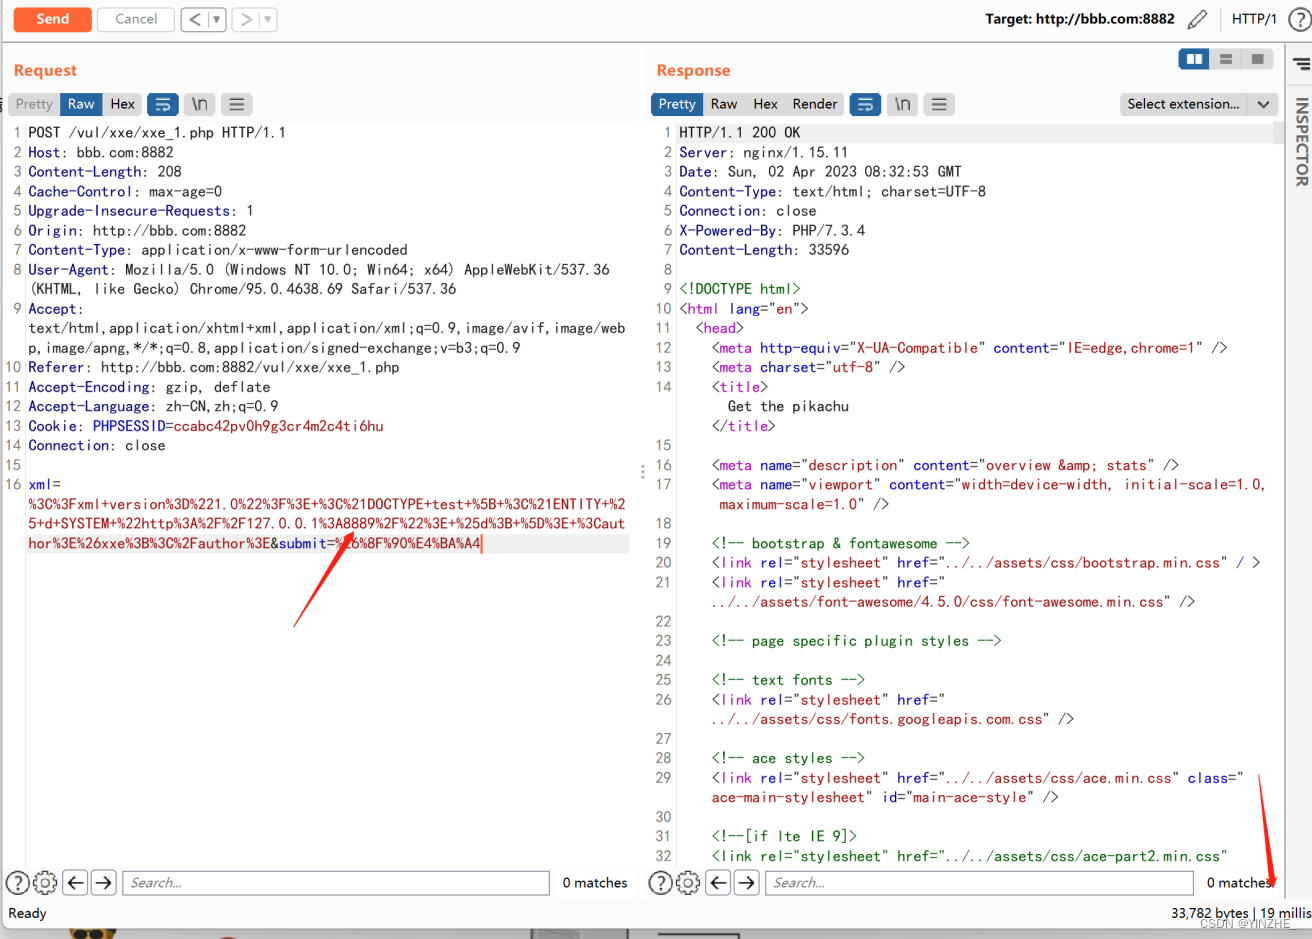Choose top-bottom split layout
Screen dimensions: 1312x939
pos(1226,59)
